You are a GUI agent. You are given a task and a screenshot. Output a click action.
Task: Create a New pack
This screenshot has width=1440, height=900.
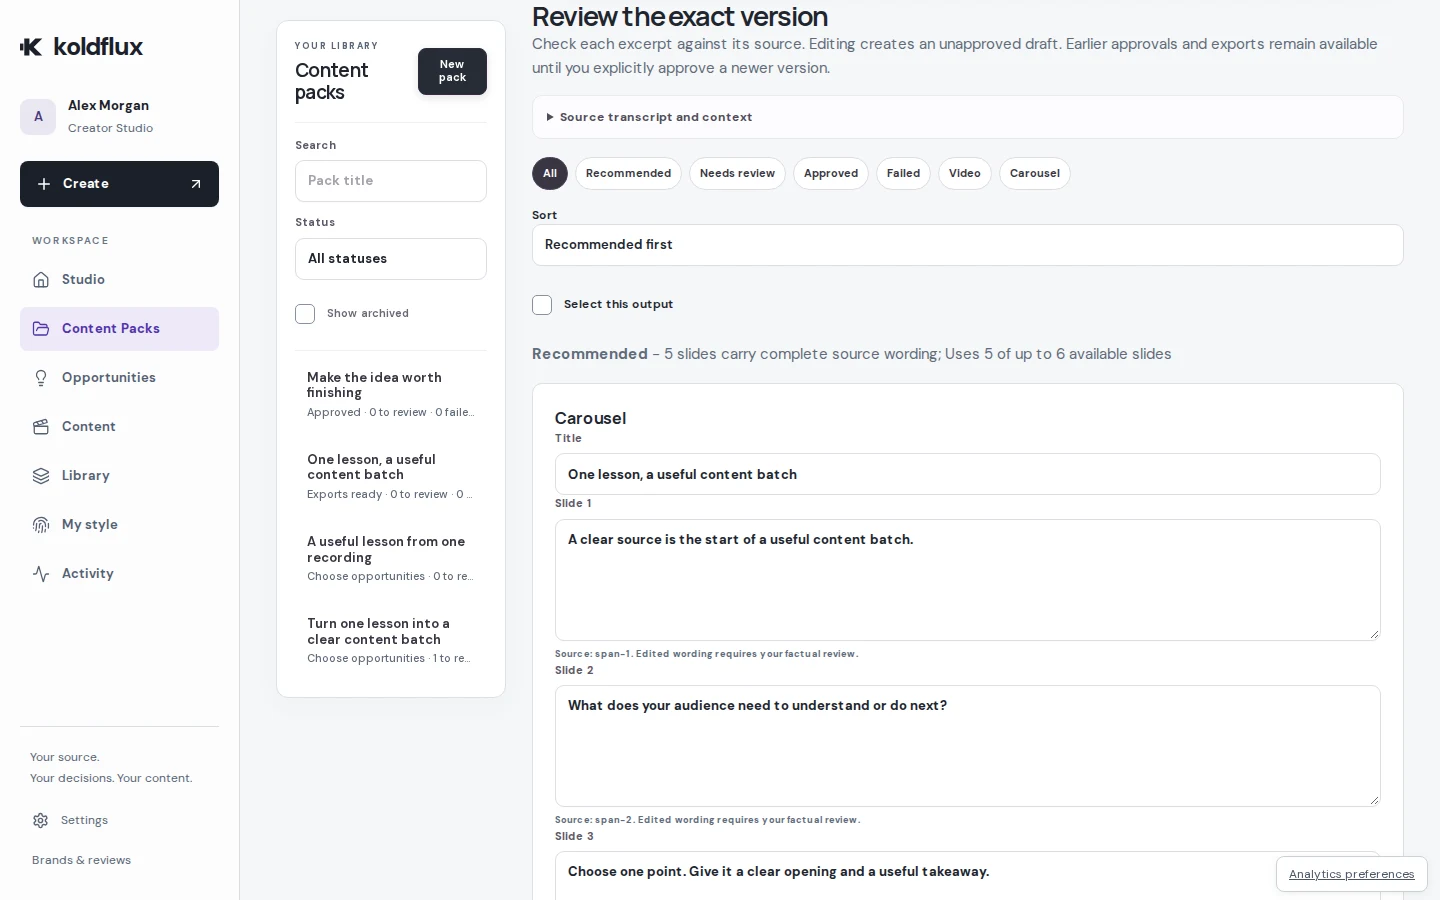point(452,71)
